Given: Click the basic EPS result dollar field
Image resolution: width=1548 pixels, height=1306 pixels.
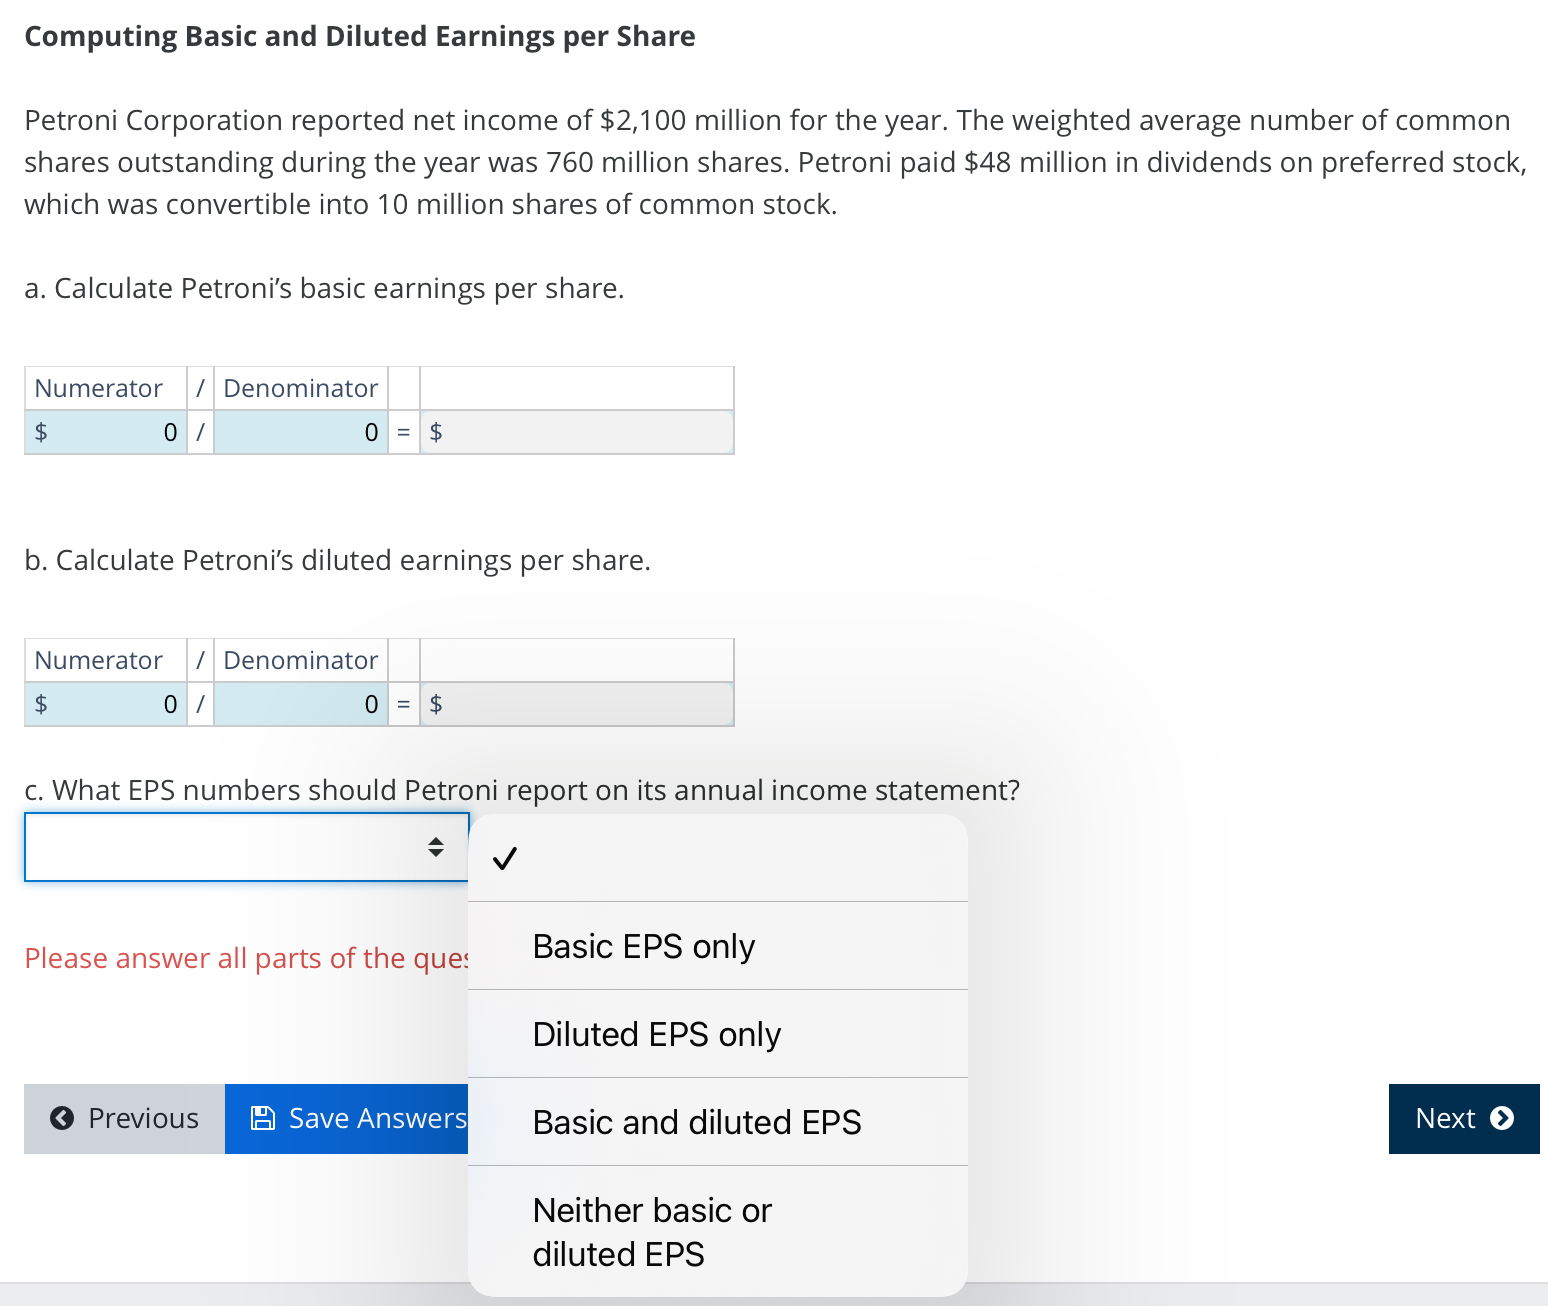Looking at the screenshot, I should [x=576, y=431].
